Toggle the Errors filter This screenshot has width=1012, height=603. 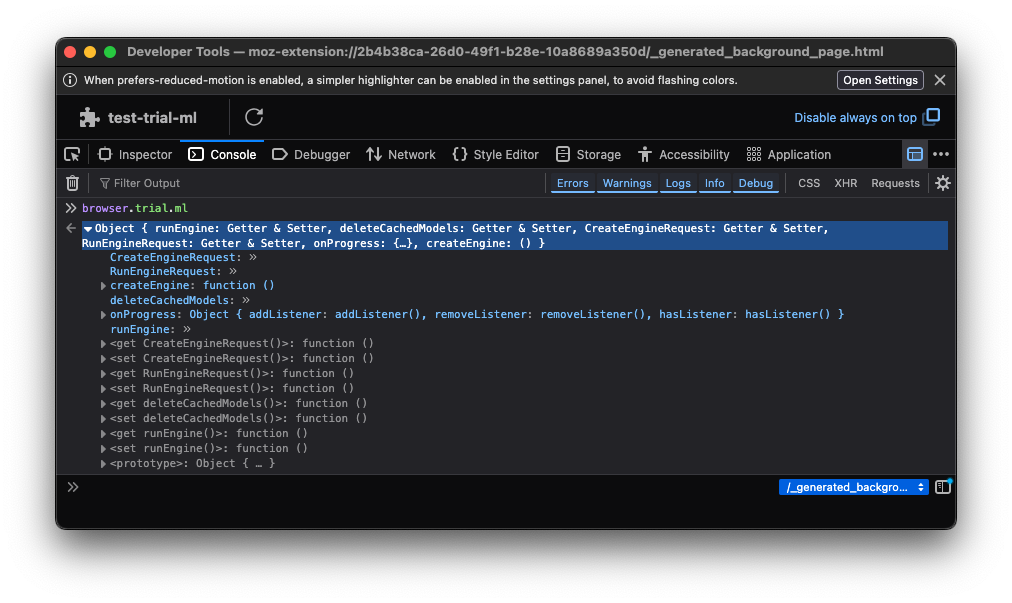tap(572, 183)
